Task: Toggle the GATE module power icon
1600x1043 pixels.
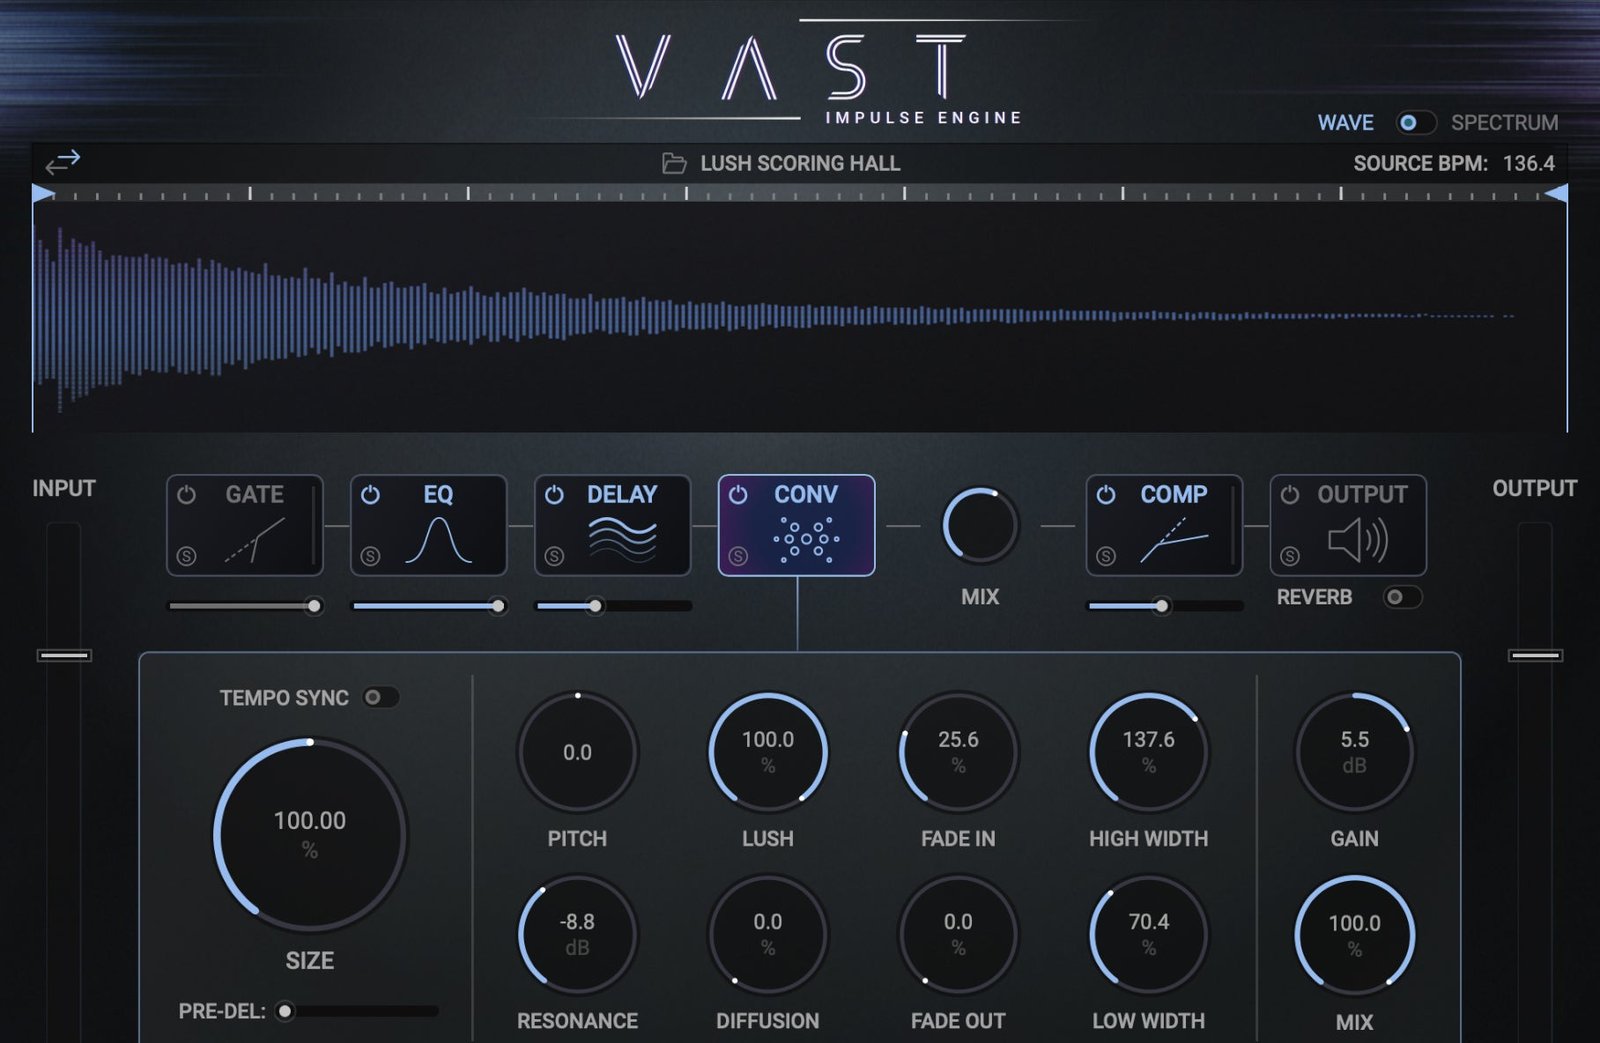Action: [x=186, y=494]
